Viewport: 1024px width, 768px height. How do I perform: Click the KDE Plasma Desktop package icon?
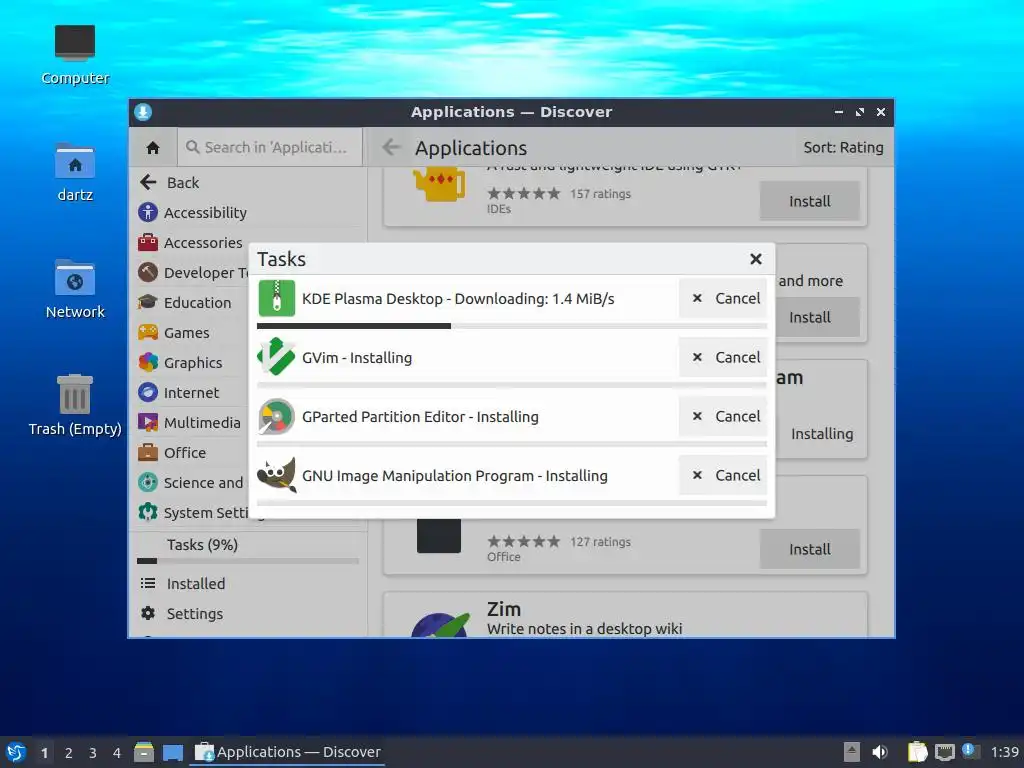(276, 298)
